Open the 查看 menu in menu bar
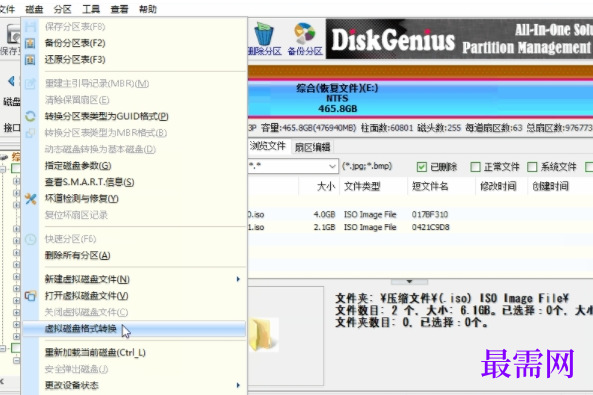 (119, 9)
